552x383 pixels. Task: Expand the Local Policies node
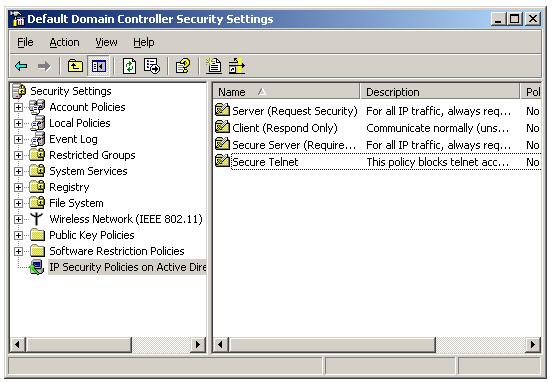click(x=18, y=123)
